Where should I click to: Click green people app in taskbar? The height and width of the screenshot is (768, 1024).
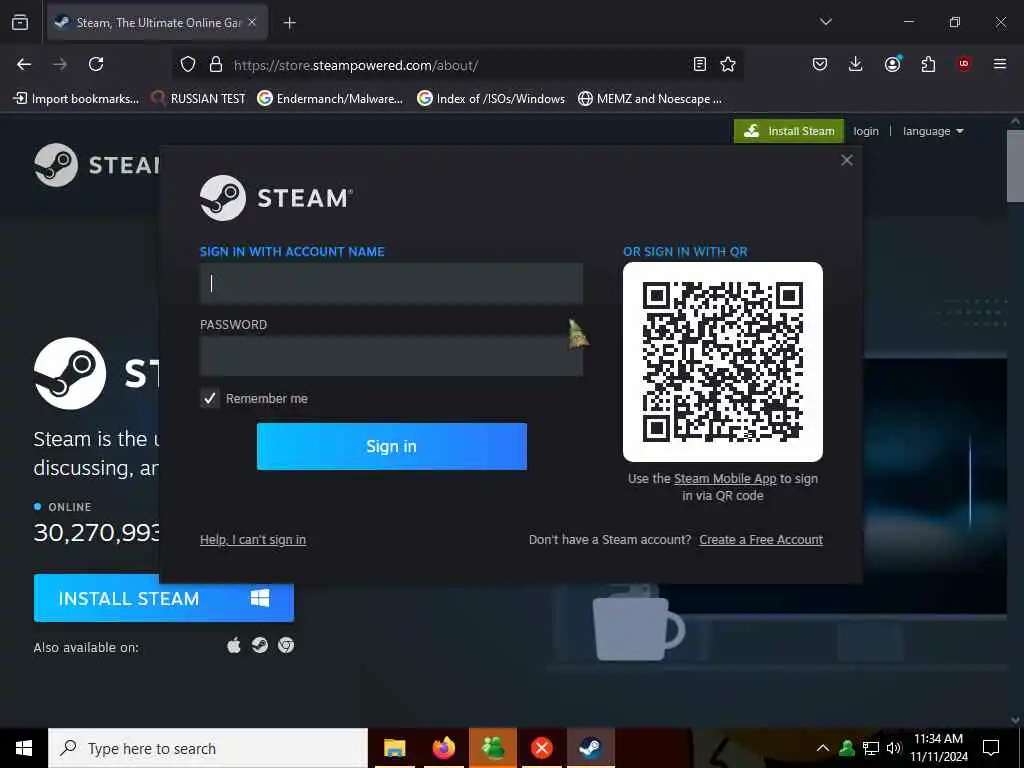[492, 748]
